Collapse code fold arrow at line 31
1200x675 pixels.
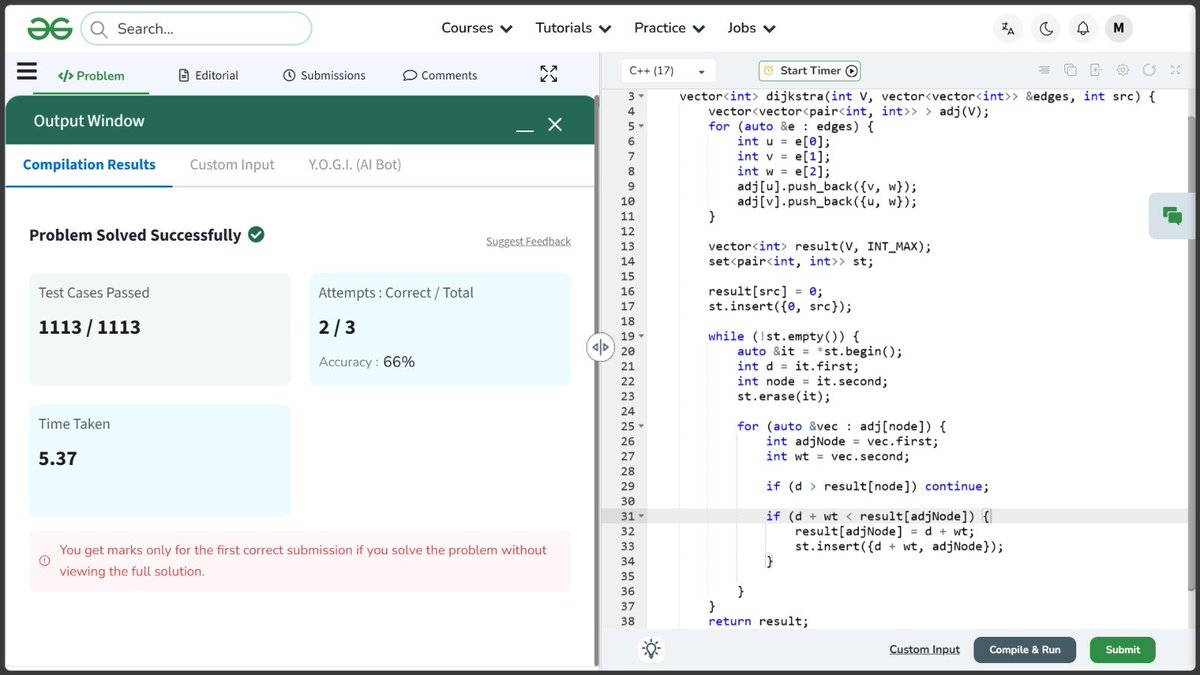(641, 516)
